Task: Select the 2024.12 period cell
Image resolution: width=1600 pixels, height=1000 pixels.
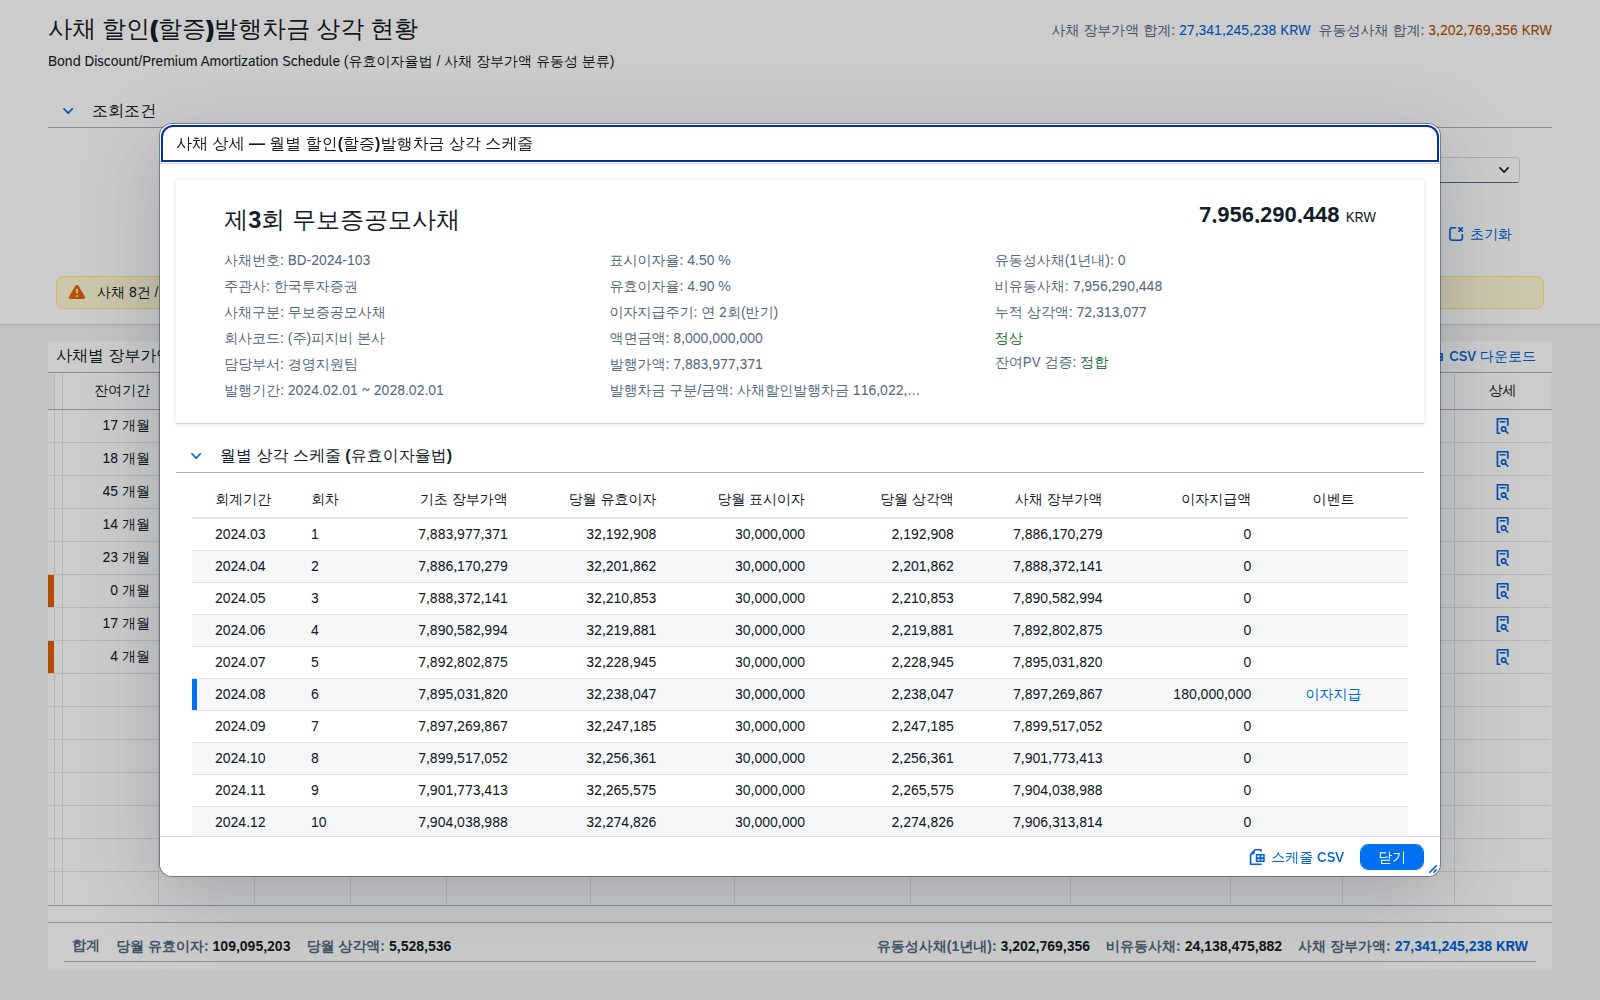Action: [240, 822]
